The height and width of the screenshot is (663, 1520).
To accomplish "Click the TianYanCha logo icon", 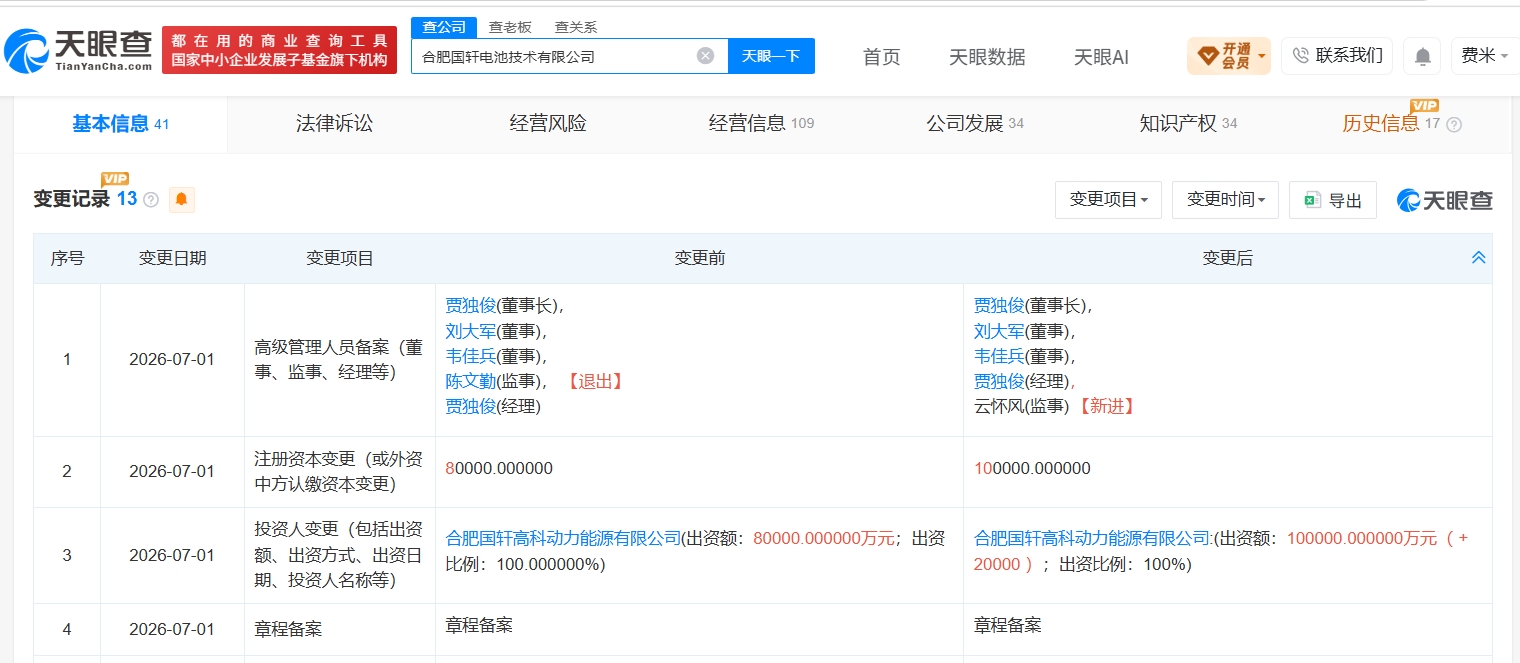I will [x=27, y=50].
